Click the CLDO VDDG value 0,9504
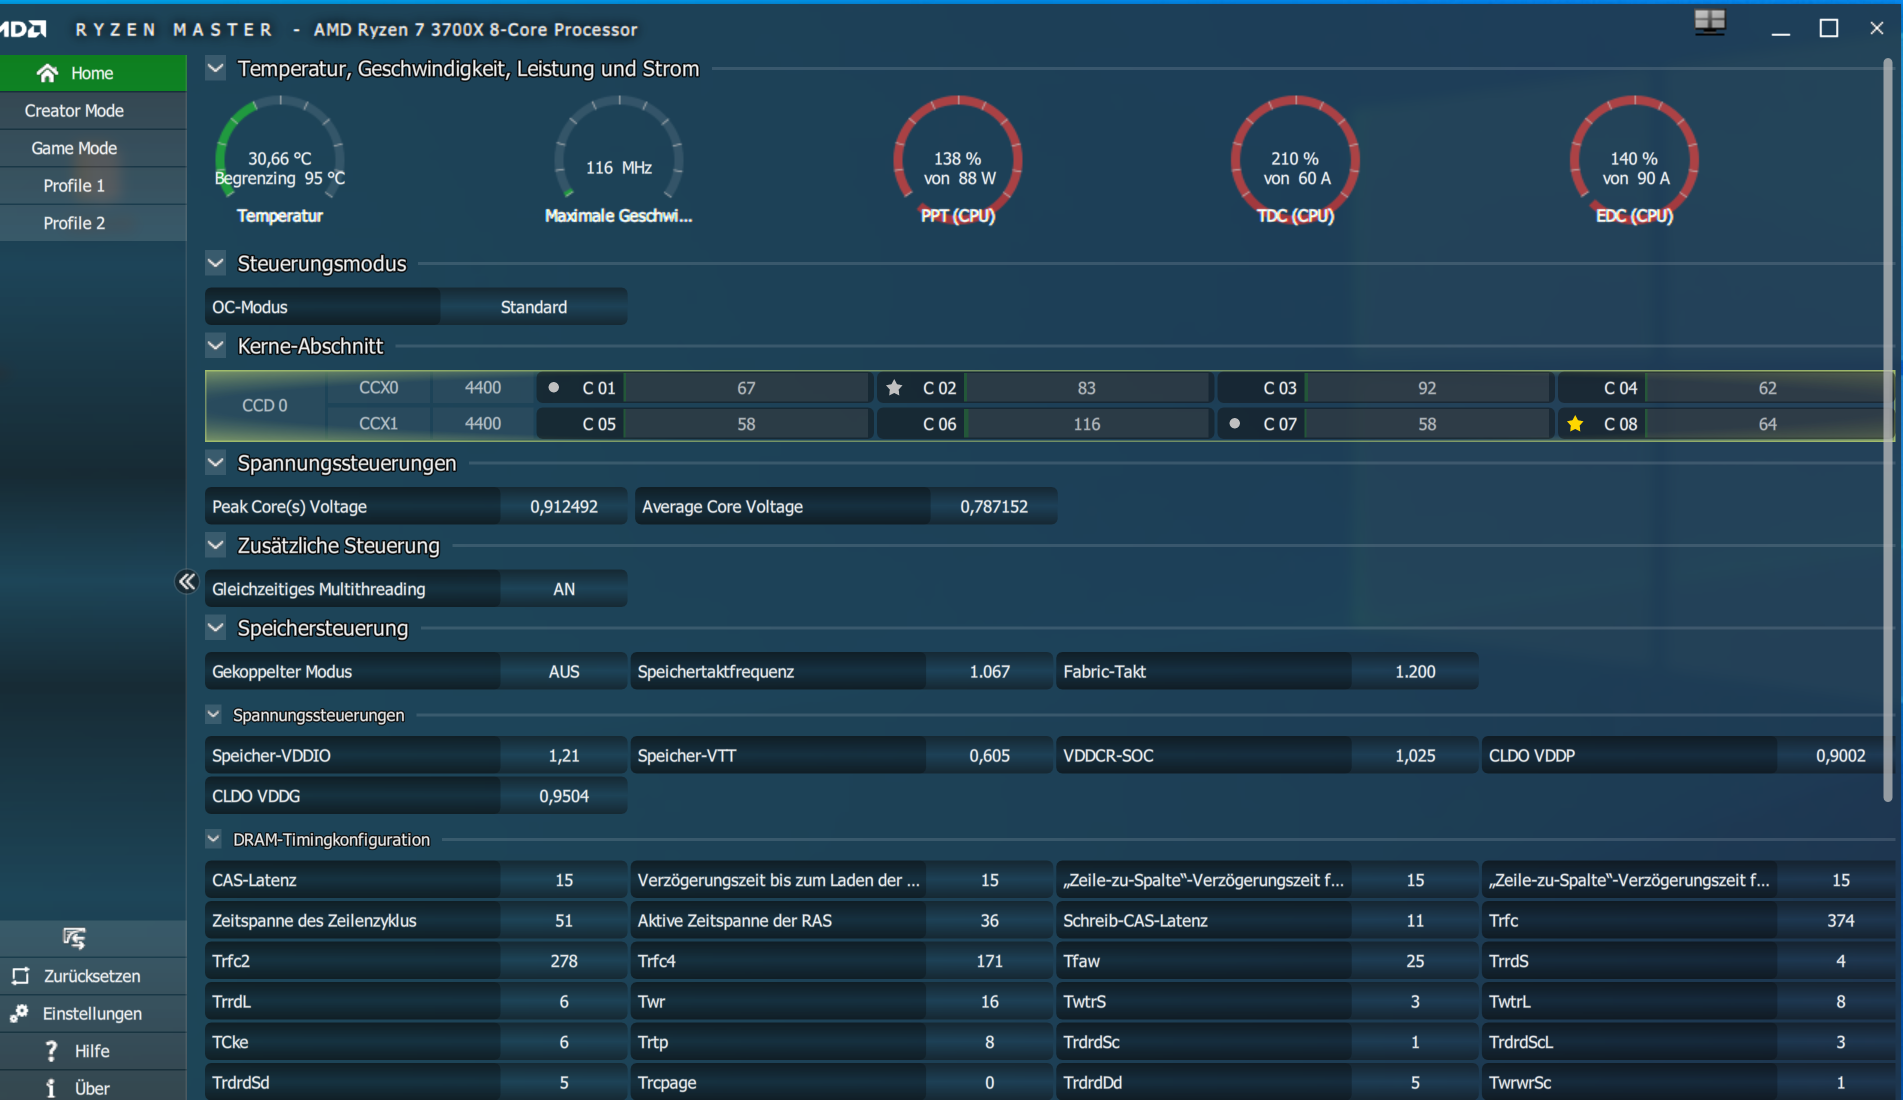The width and height of the screenshot is (1903, 1100). coord(564,796)
